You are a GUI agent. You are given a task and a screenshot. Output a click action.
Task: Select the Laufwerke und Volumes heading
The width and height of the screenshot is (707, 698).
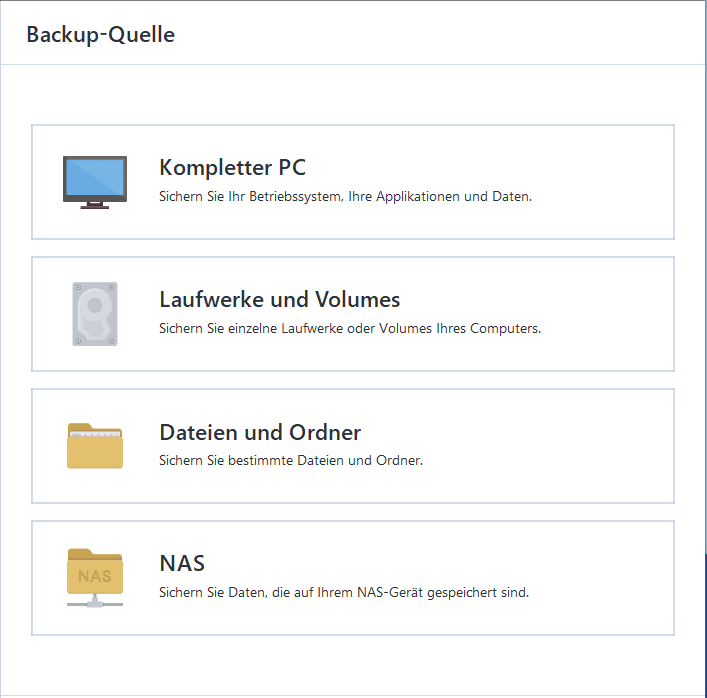[279, 299]
